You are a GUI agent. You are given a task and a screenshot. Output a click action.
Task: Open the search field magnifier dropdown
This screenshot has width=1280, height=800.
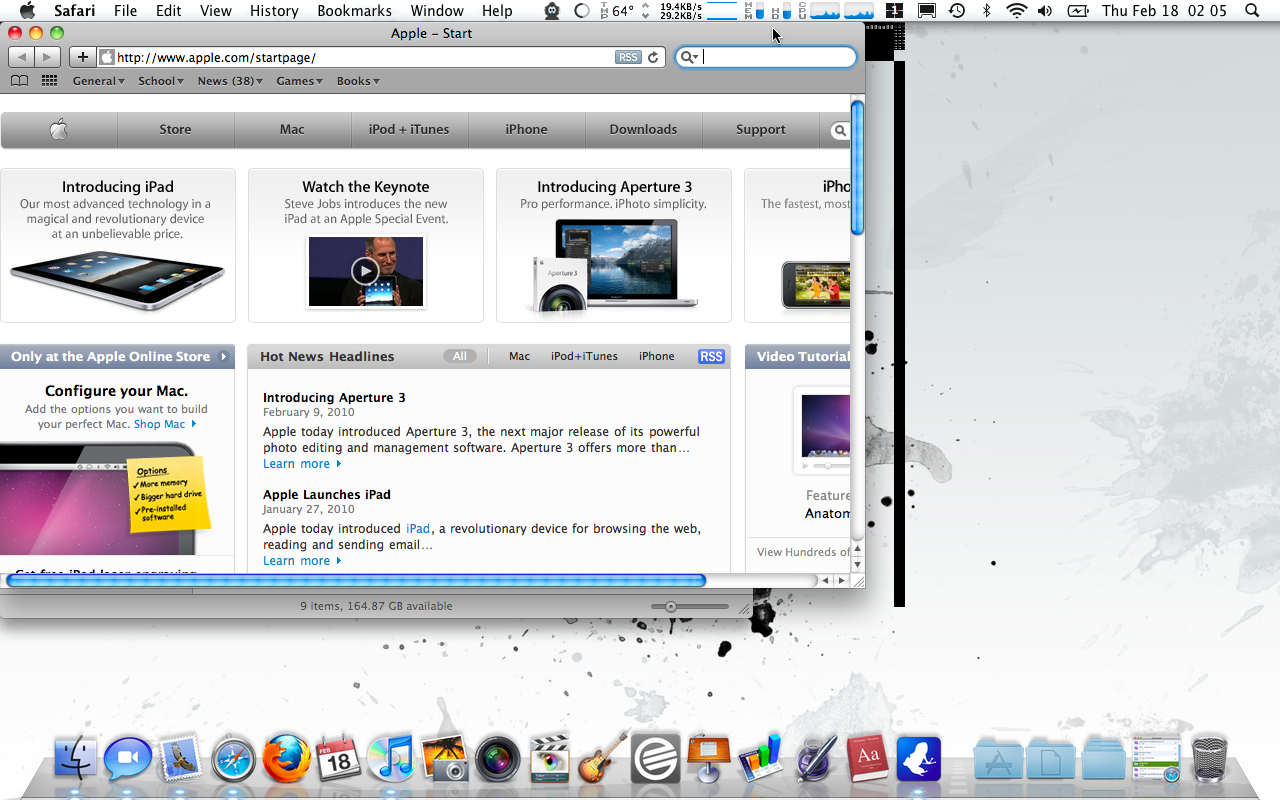[x=688, y=57]
